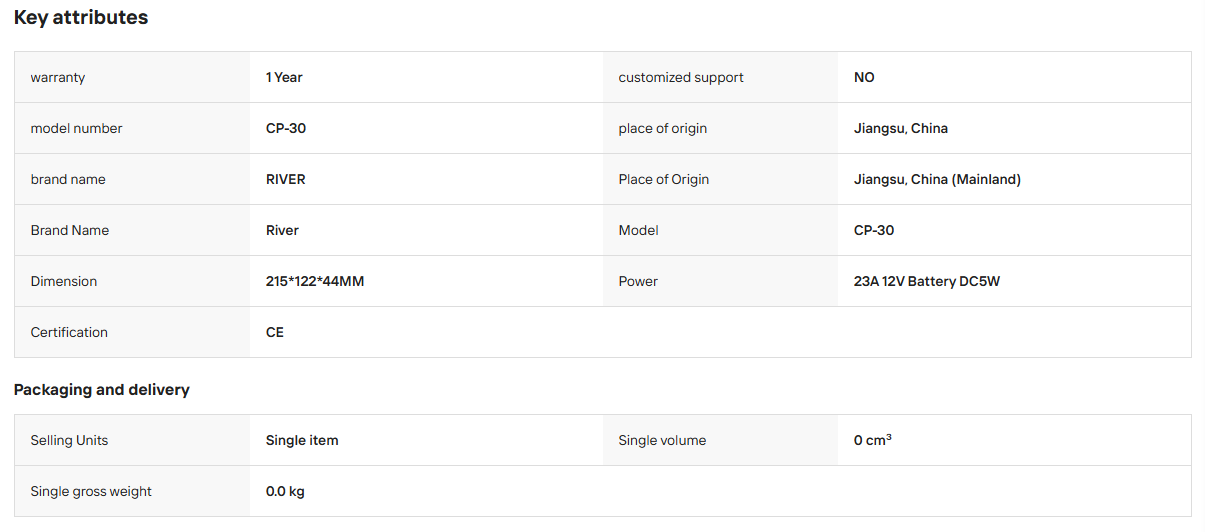Click the customized support value NO

click(x=864, y=77)
